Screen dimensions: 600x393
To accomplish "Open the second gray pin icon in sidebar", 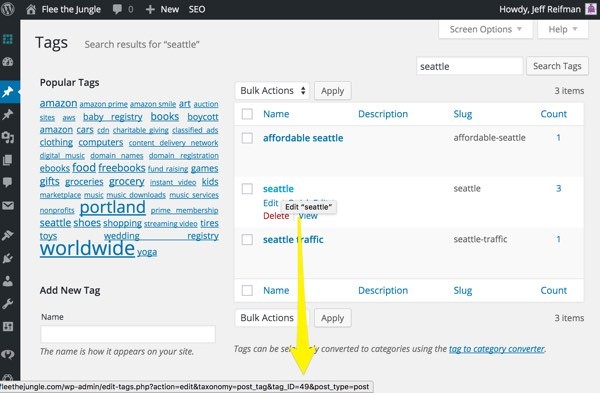I will pos(8,114).
